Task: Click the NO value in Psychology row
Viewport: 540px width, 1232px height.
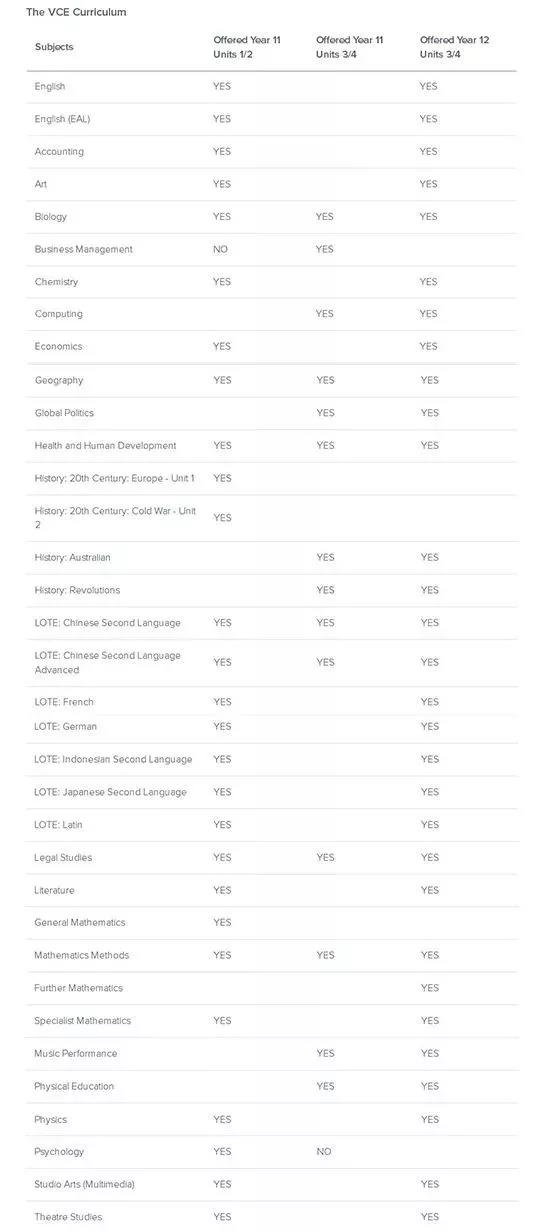Action: (324, 1152)
